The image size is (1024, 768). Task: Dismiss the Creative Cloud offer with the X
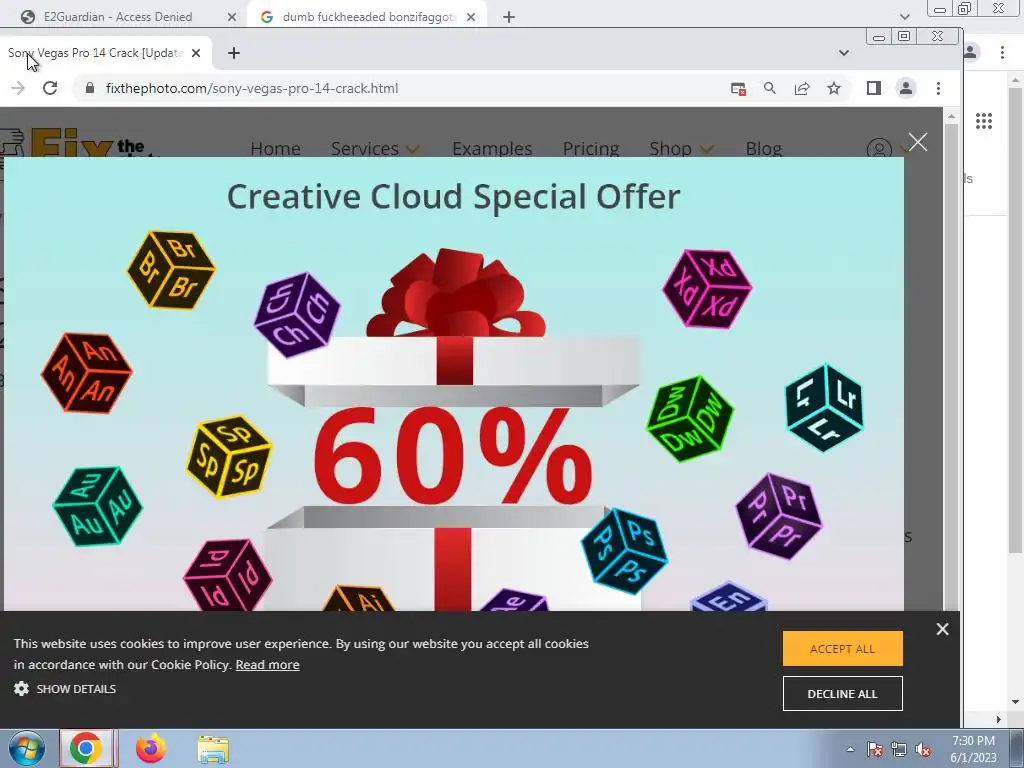(x=918, y=142)
